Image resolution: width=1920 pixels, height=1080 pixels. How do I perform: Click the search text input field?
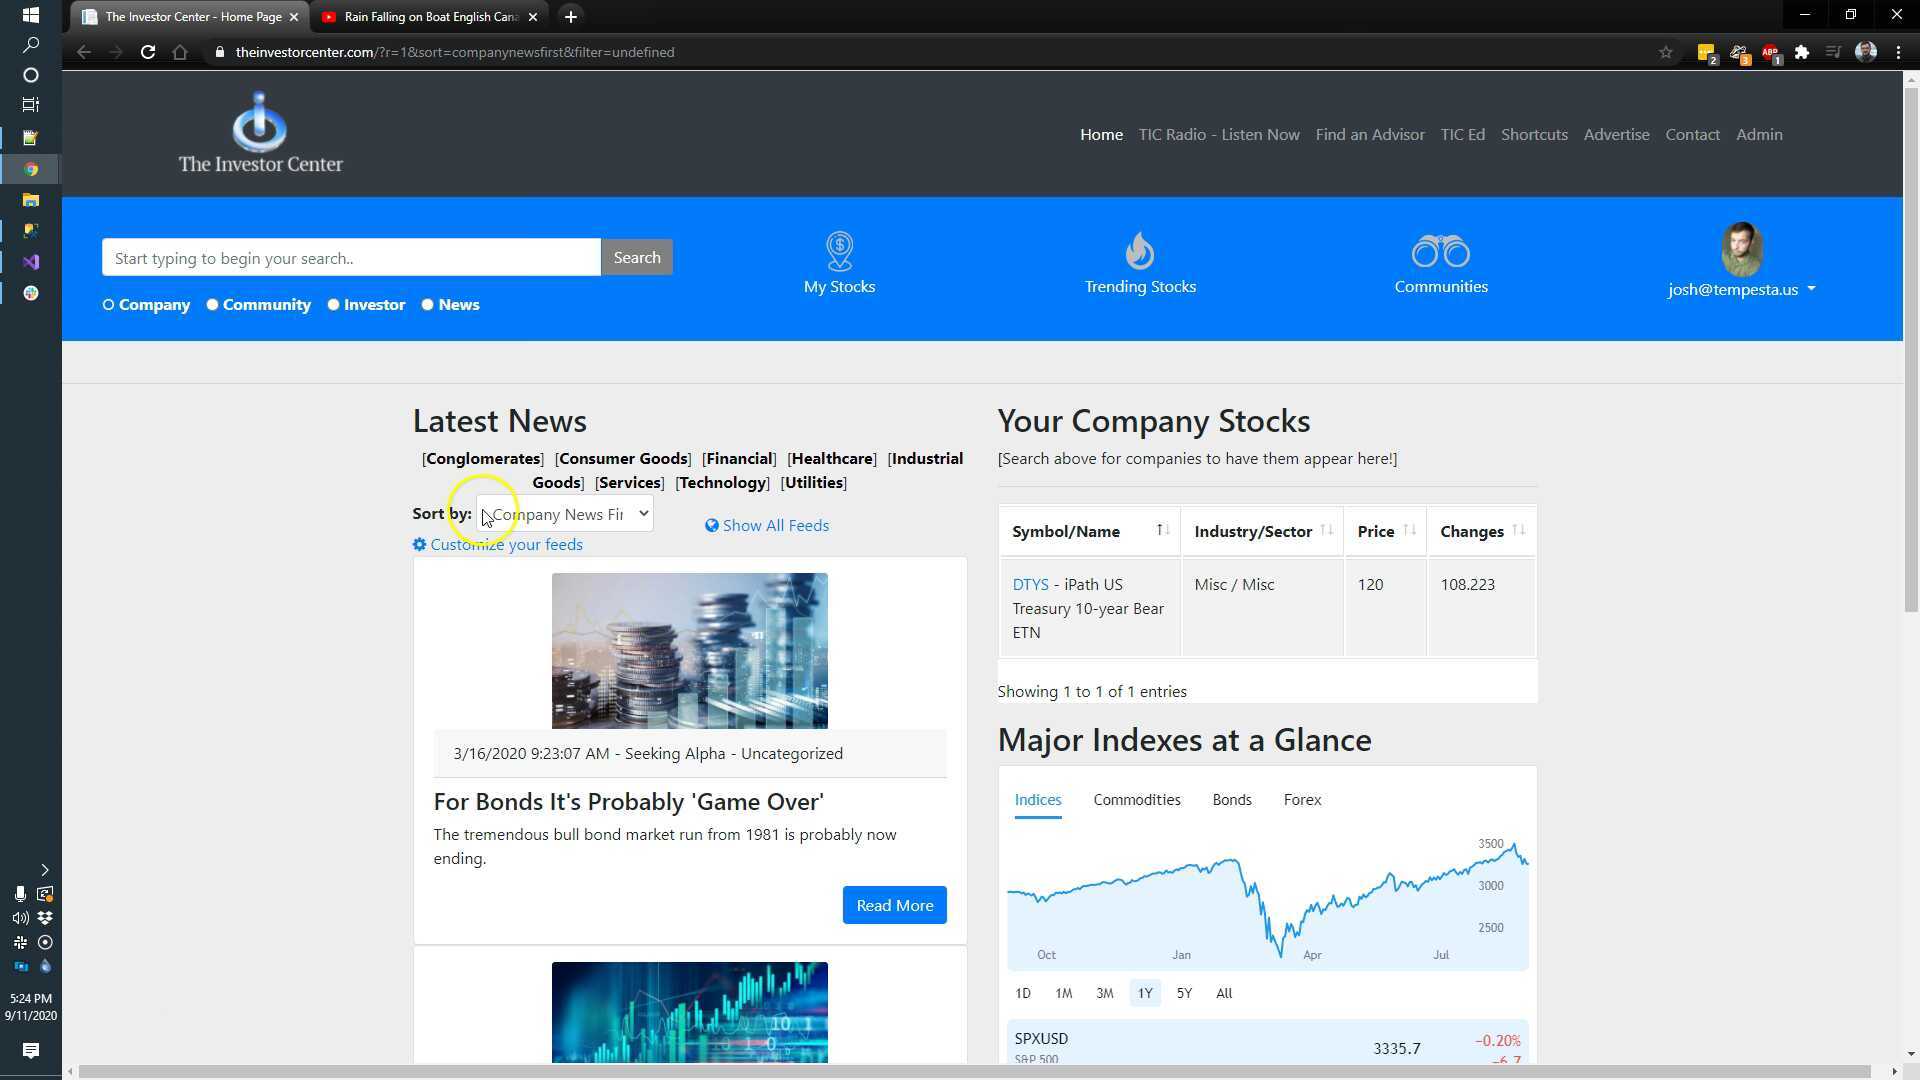(350, 257)
